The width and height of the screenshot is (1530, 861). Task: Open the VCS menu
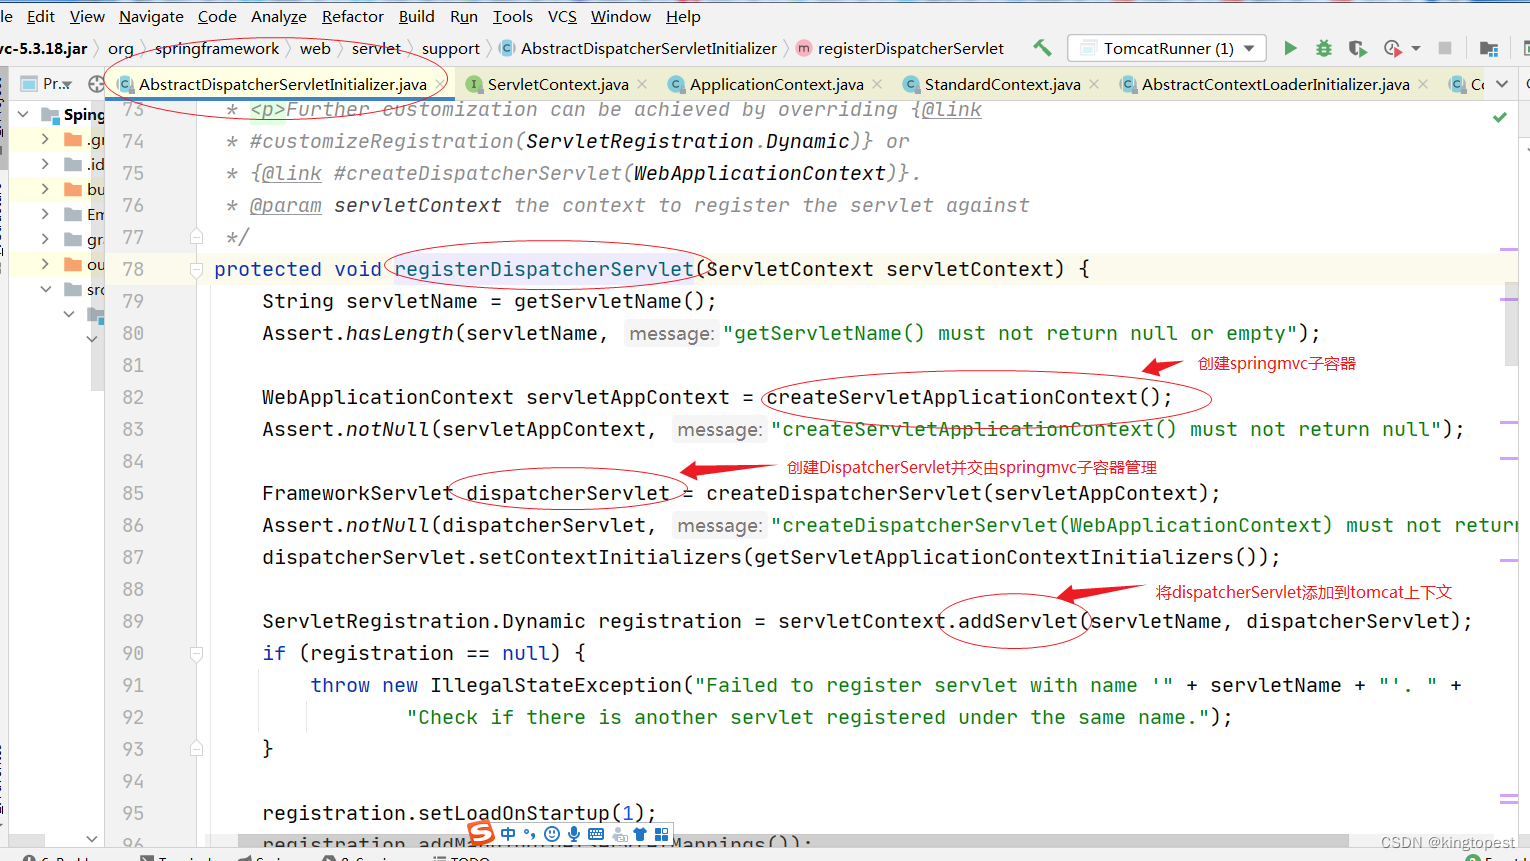click(x=562, y=16)
